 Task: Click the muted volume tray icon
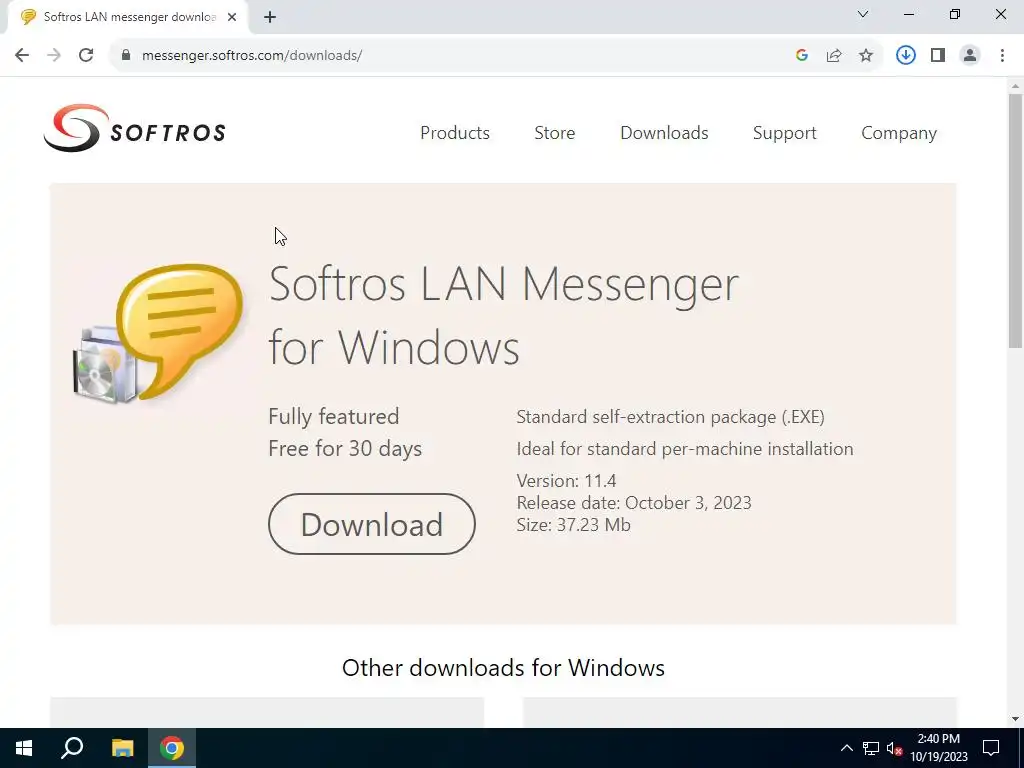[894, 748]
